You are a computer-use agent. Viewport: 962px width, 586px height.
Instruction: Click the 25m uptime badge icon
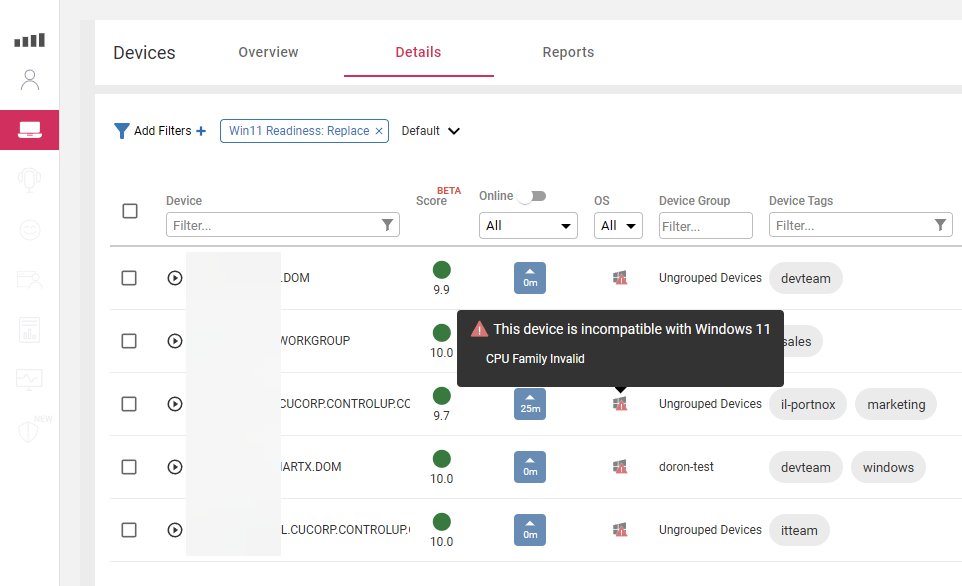pyautogui.click(x=530, y=404)
